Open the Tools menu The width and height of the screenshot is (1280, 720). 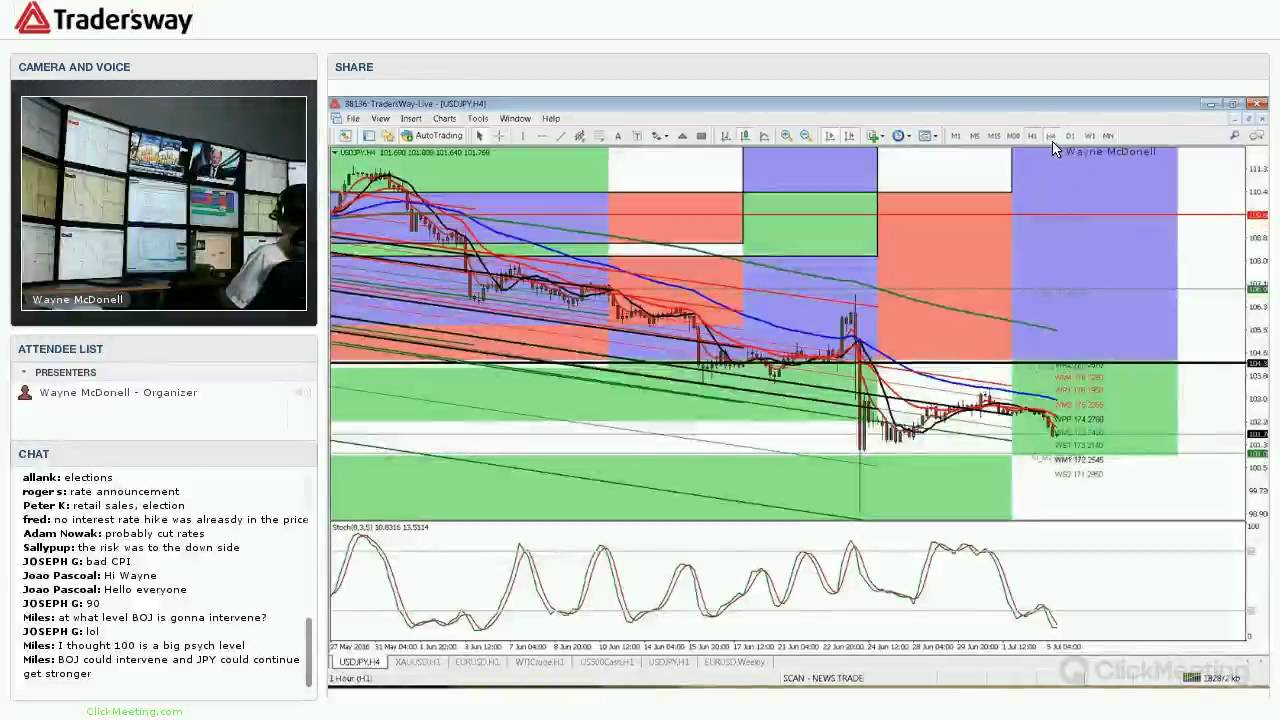click(x=478, y=119)
